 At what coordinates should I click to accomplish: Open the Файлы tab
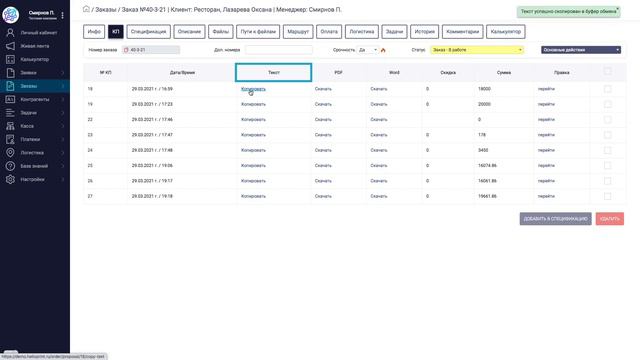pos(220,31)
